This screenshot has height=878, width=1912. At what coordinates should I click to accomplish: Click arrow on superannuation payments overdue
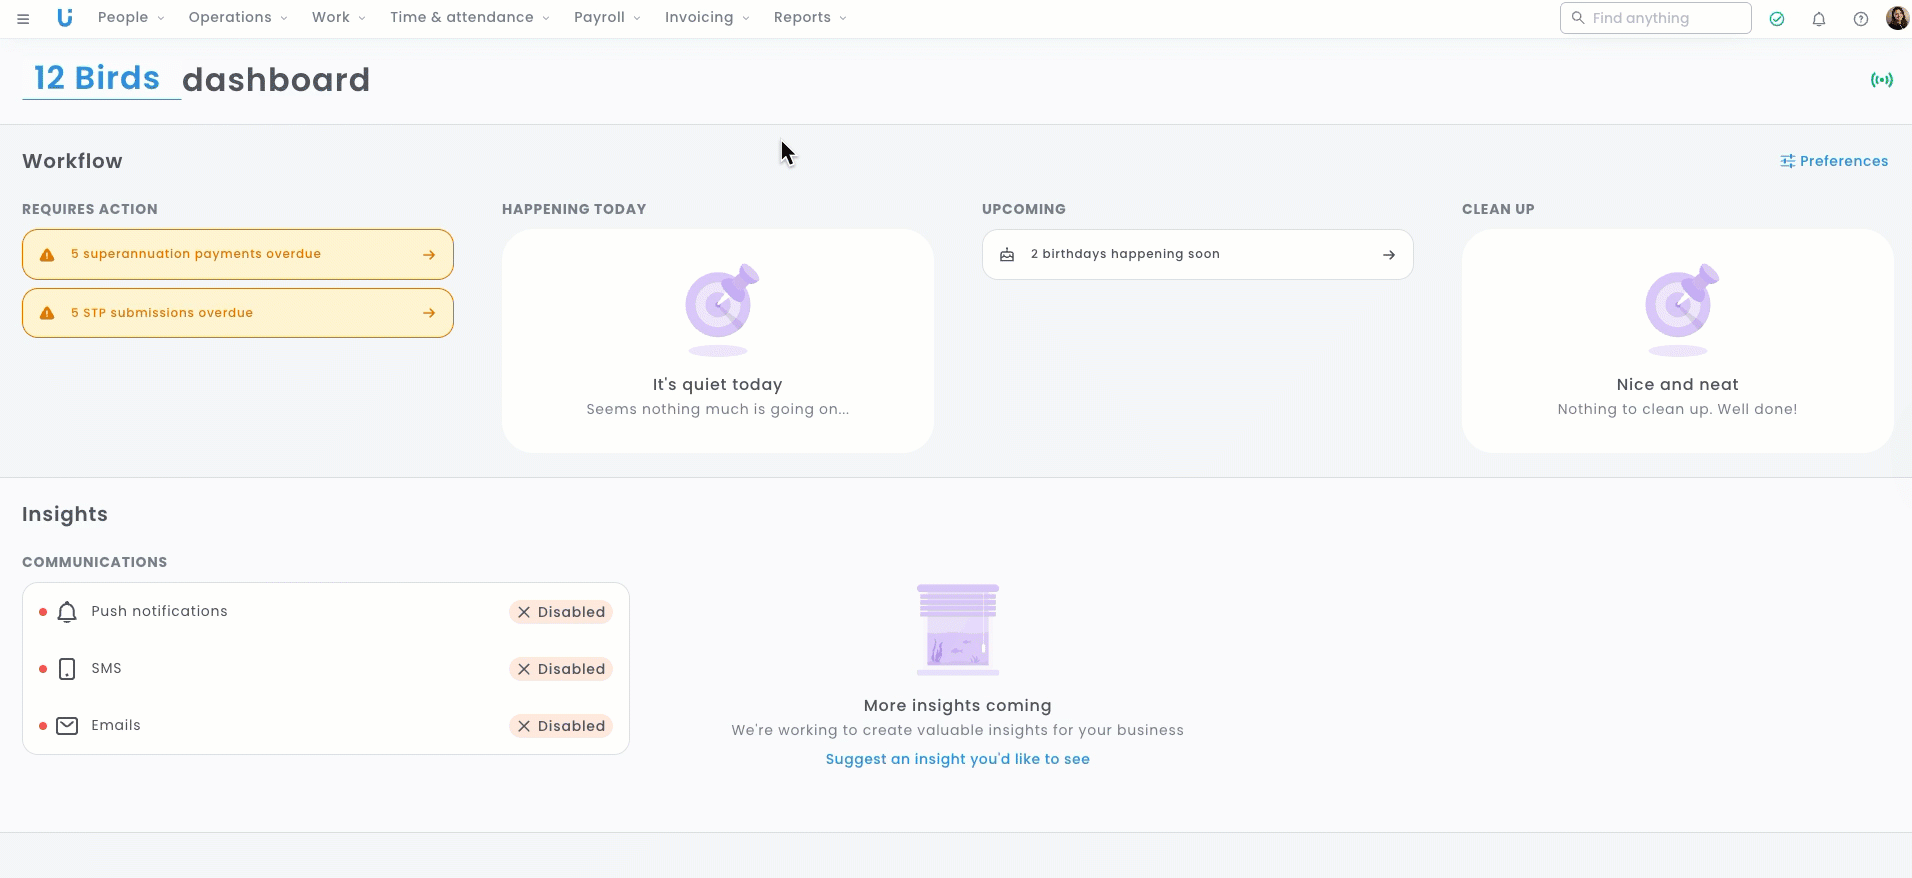pos(429,255)
